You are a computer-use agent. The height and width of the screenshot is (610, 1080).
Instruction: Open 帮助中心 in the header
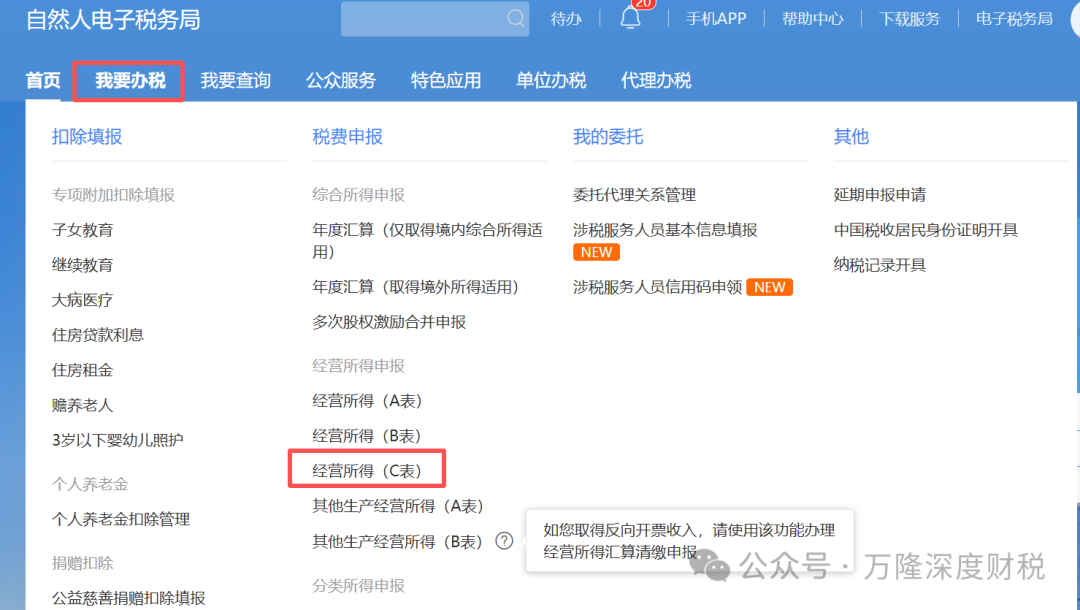click(812, 18)
